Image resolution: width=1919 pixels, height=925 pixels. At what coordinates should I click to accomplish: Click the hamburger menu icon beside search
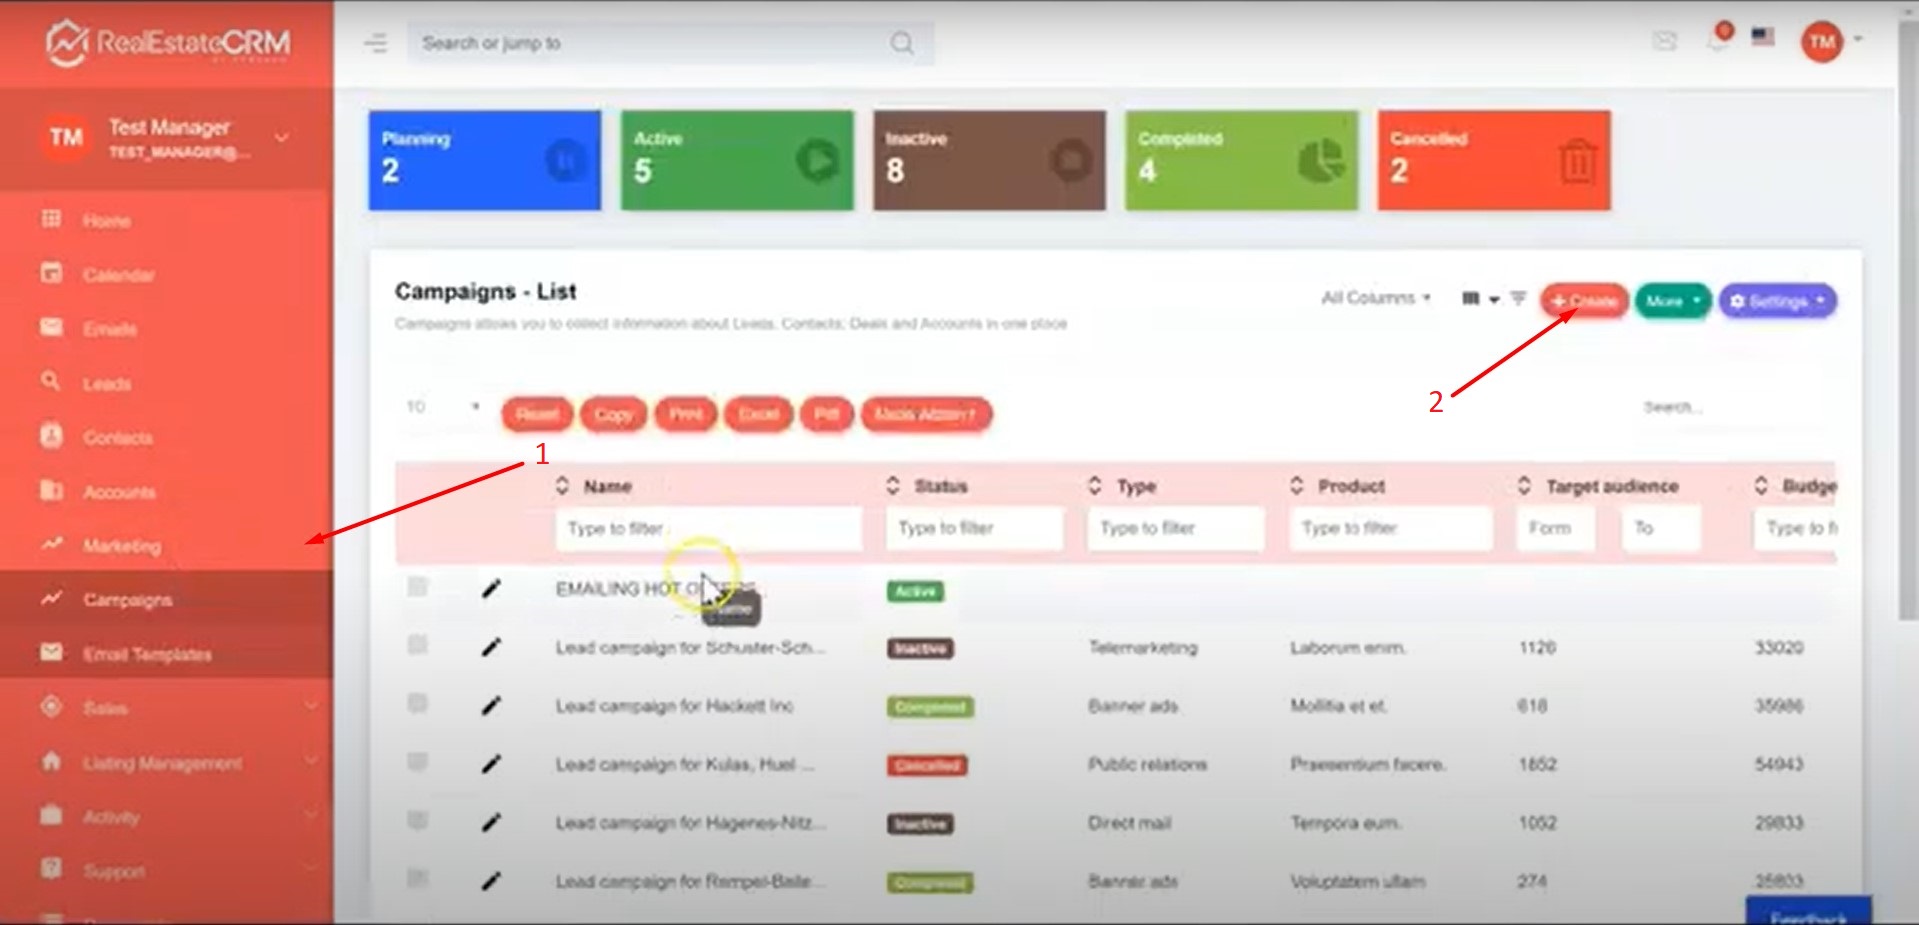(375, 43)
